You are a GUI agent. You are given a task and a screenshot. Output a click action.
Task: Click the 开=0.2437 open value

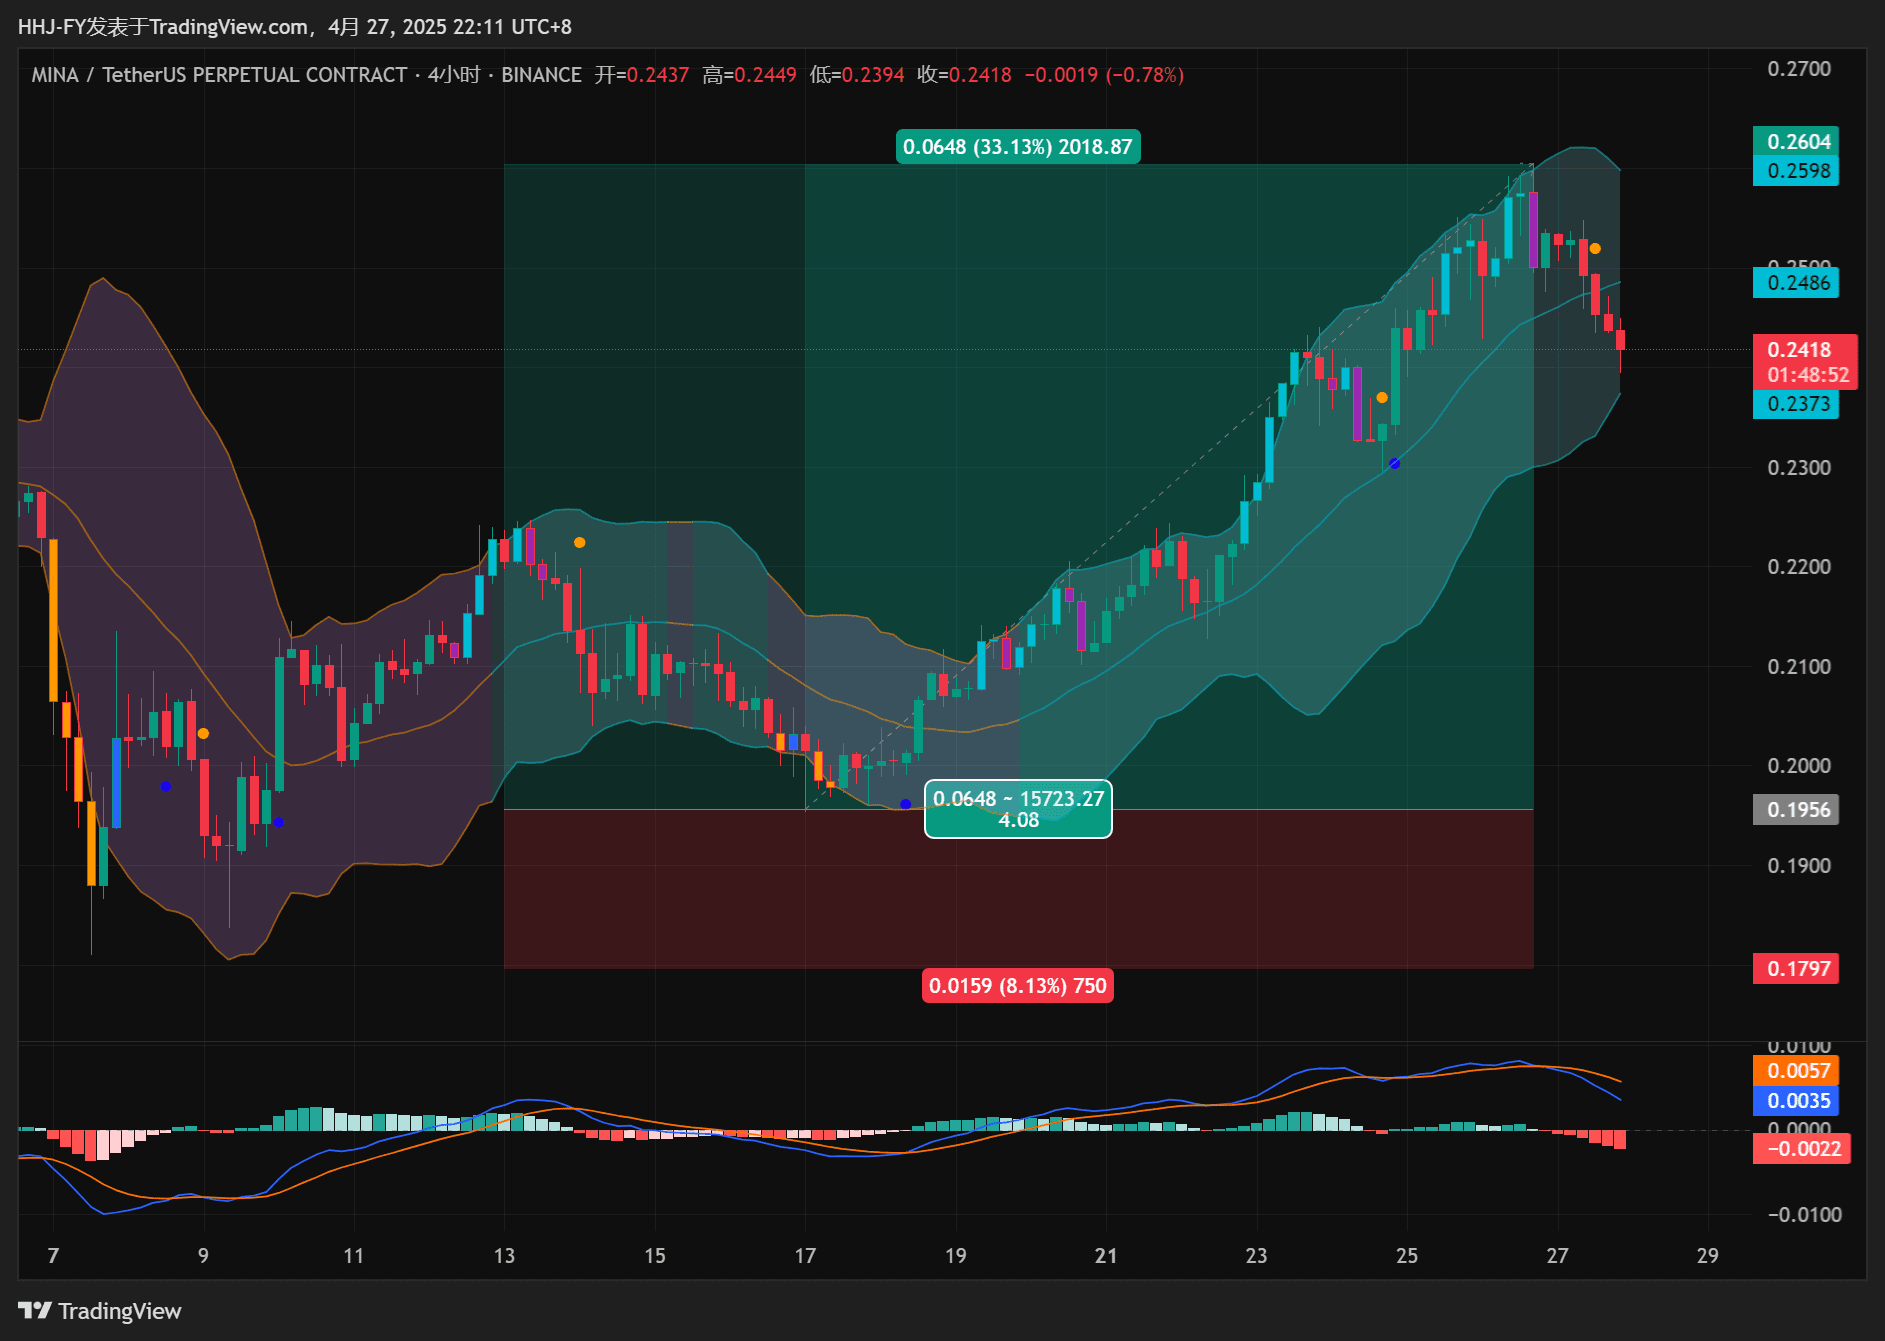[642, 75]
